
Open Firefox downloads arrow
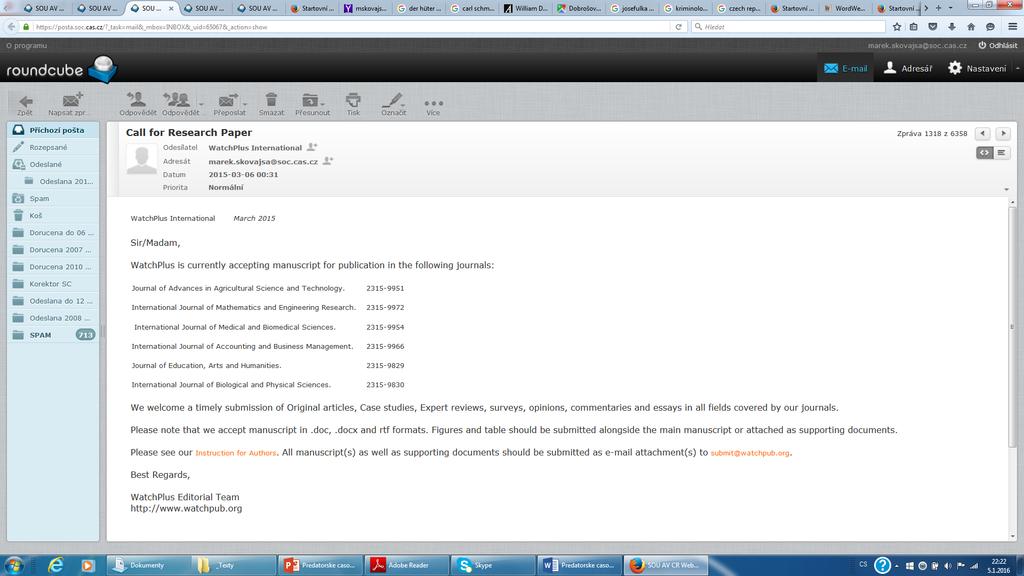click(x=952, y=27)
